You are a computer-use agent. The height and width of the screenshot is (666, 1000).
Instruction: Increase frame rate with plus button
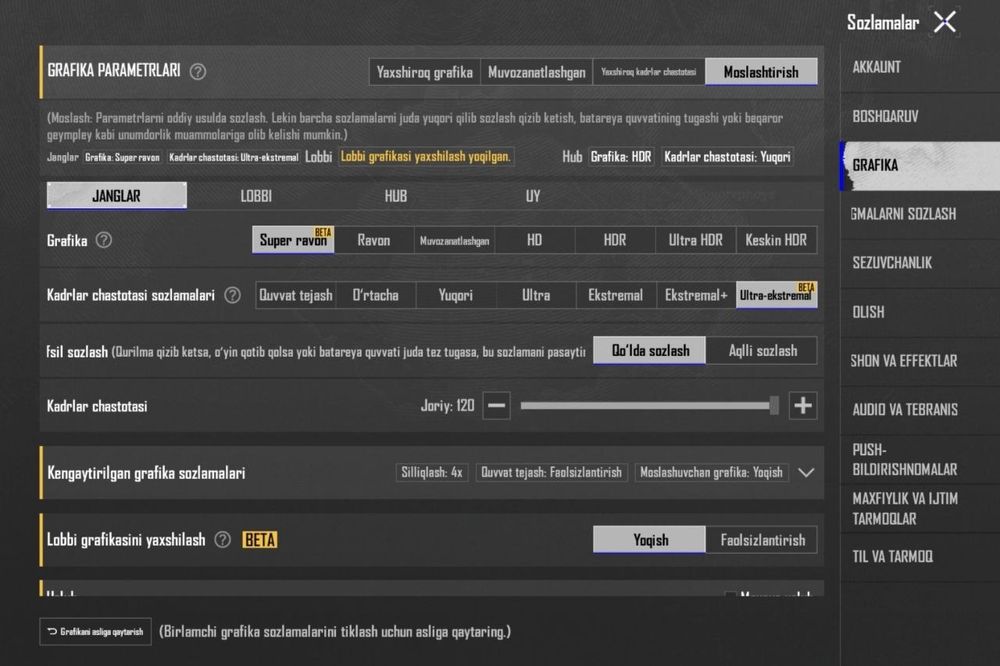[x=803, y=406]
